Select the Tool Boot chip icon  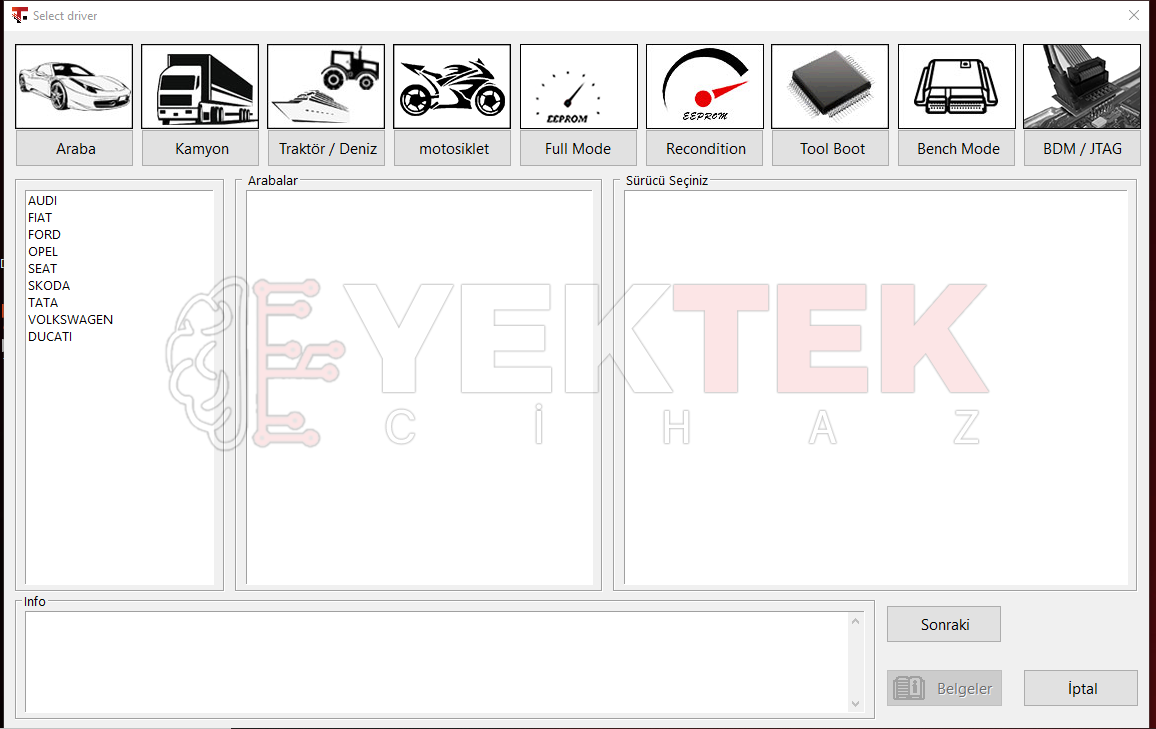830,86
